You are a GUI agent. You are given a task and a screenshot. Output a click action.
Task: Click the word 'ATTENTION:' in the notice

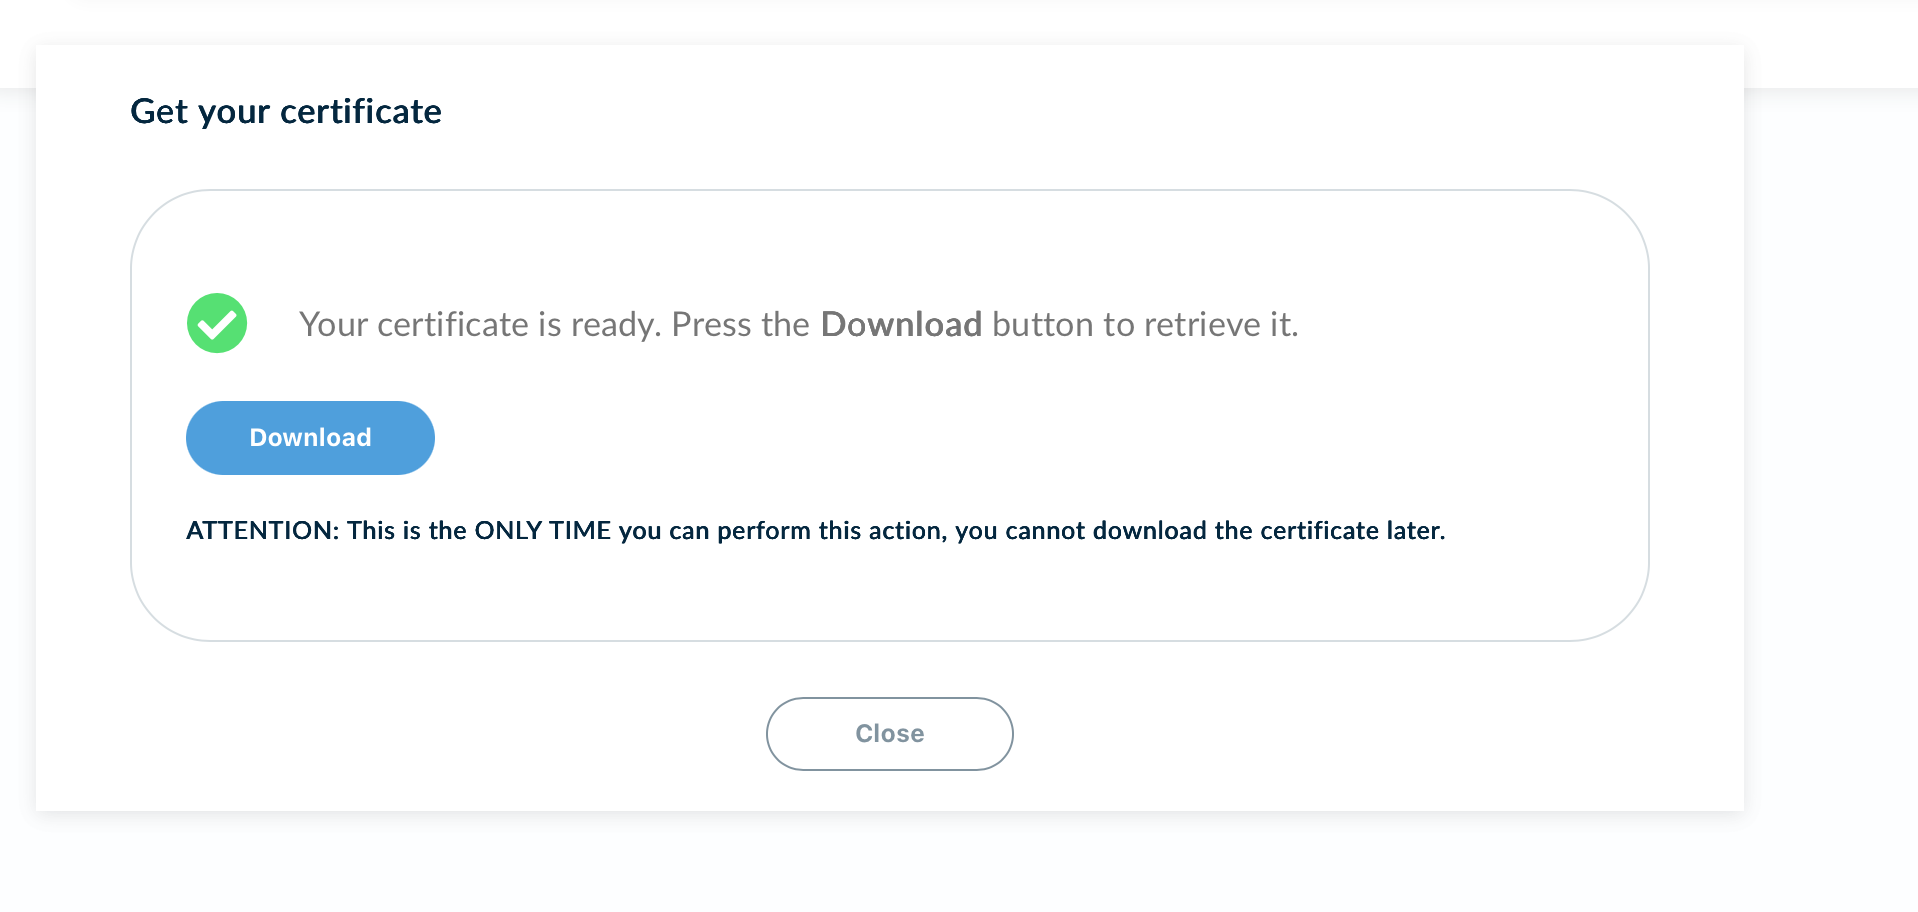click(263, 530)
